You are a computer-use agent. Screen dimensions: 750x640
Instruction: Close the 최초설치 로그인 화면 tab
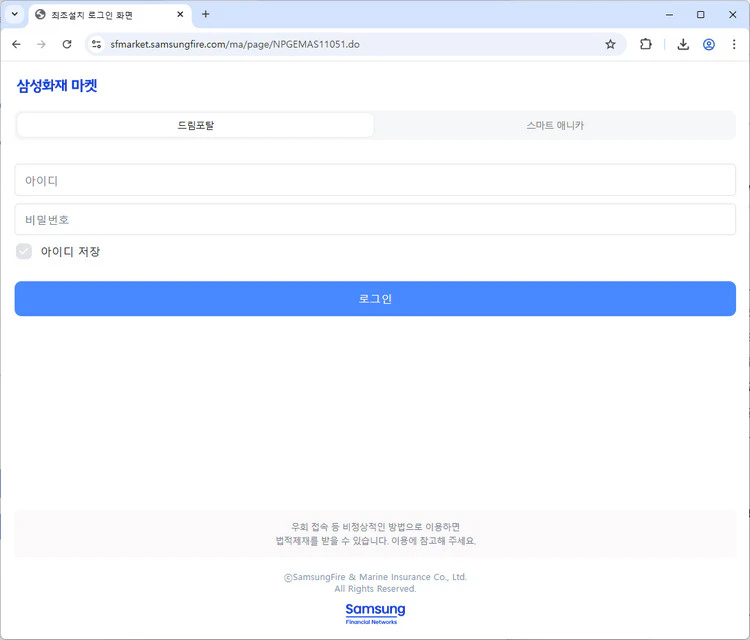[180, 14]
